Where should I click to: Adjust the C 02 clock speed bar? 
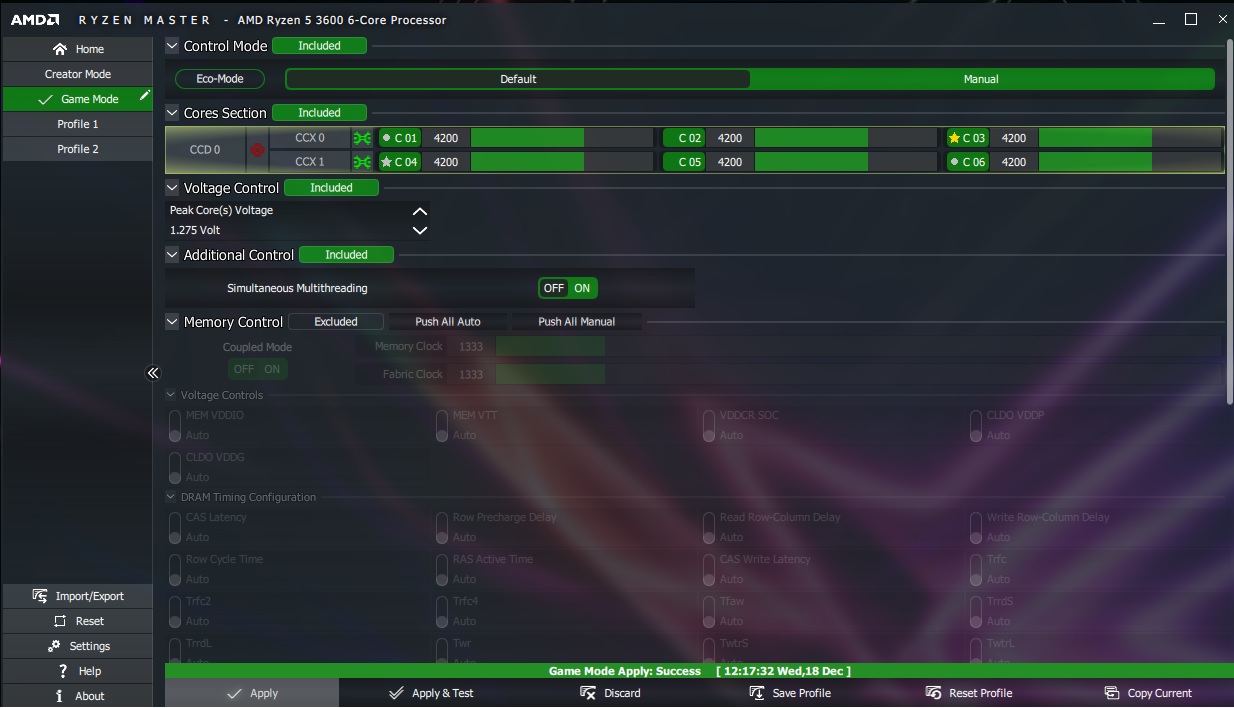848,138
